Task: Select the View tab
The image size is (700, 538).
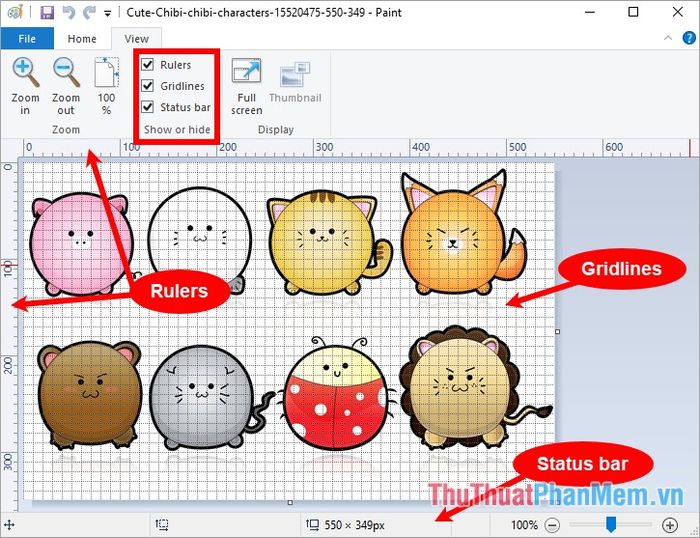Action: click(136, 39)
